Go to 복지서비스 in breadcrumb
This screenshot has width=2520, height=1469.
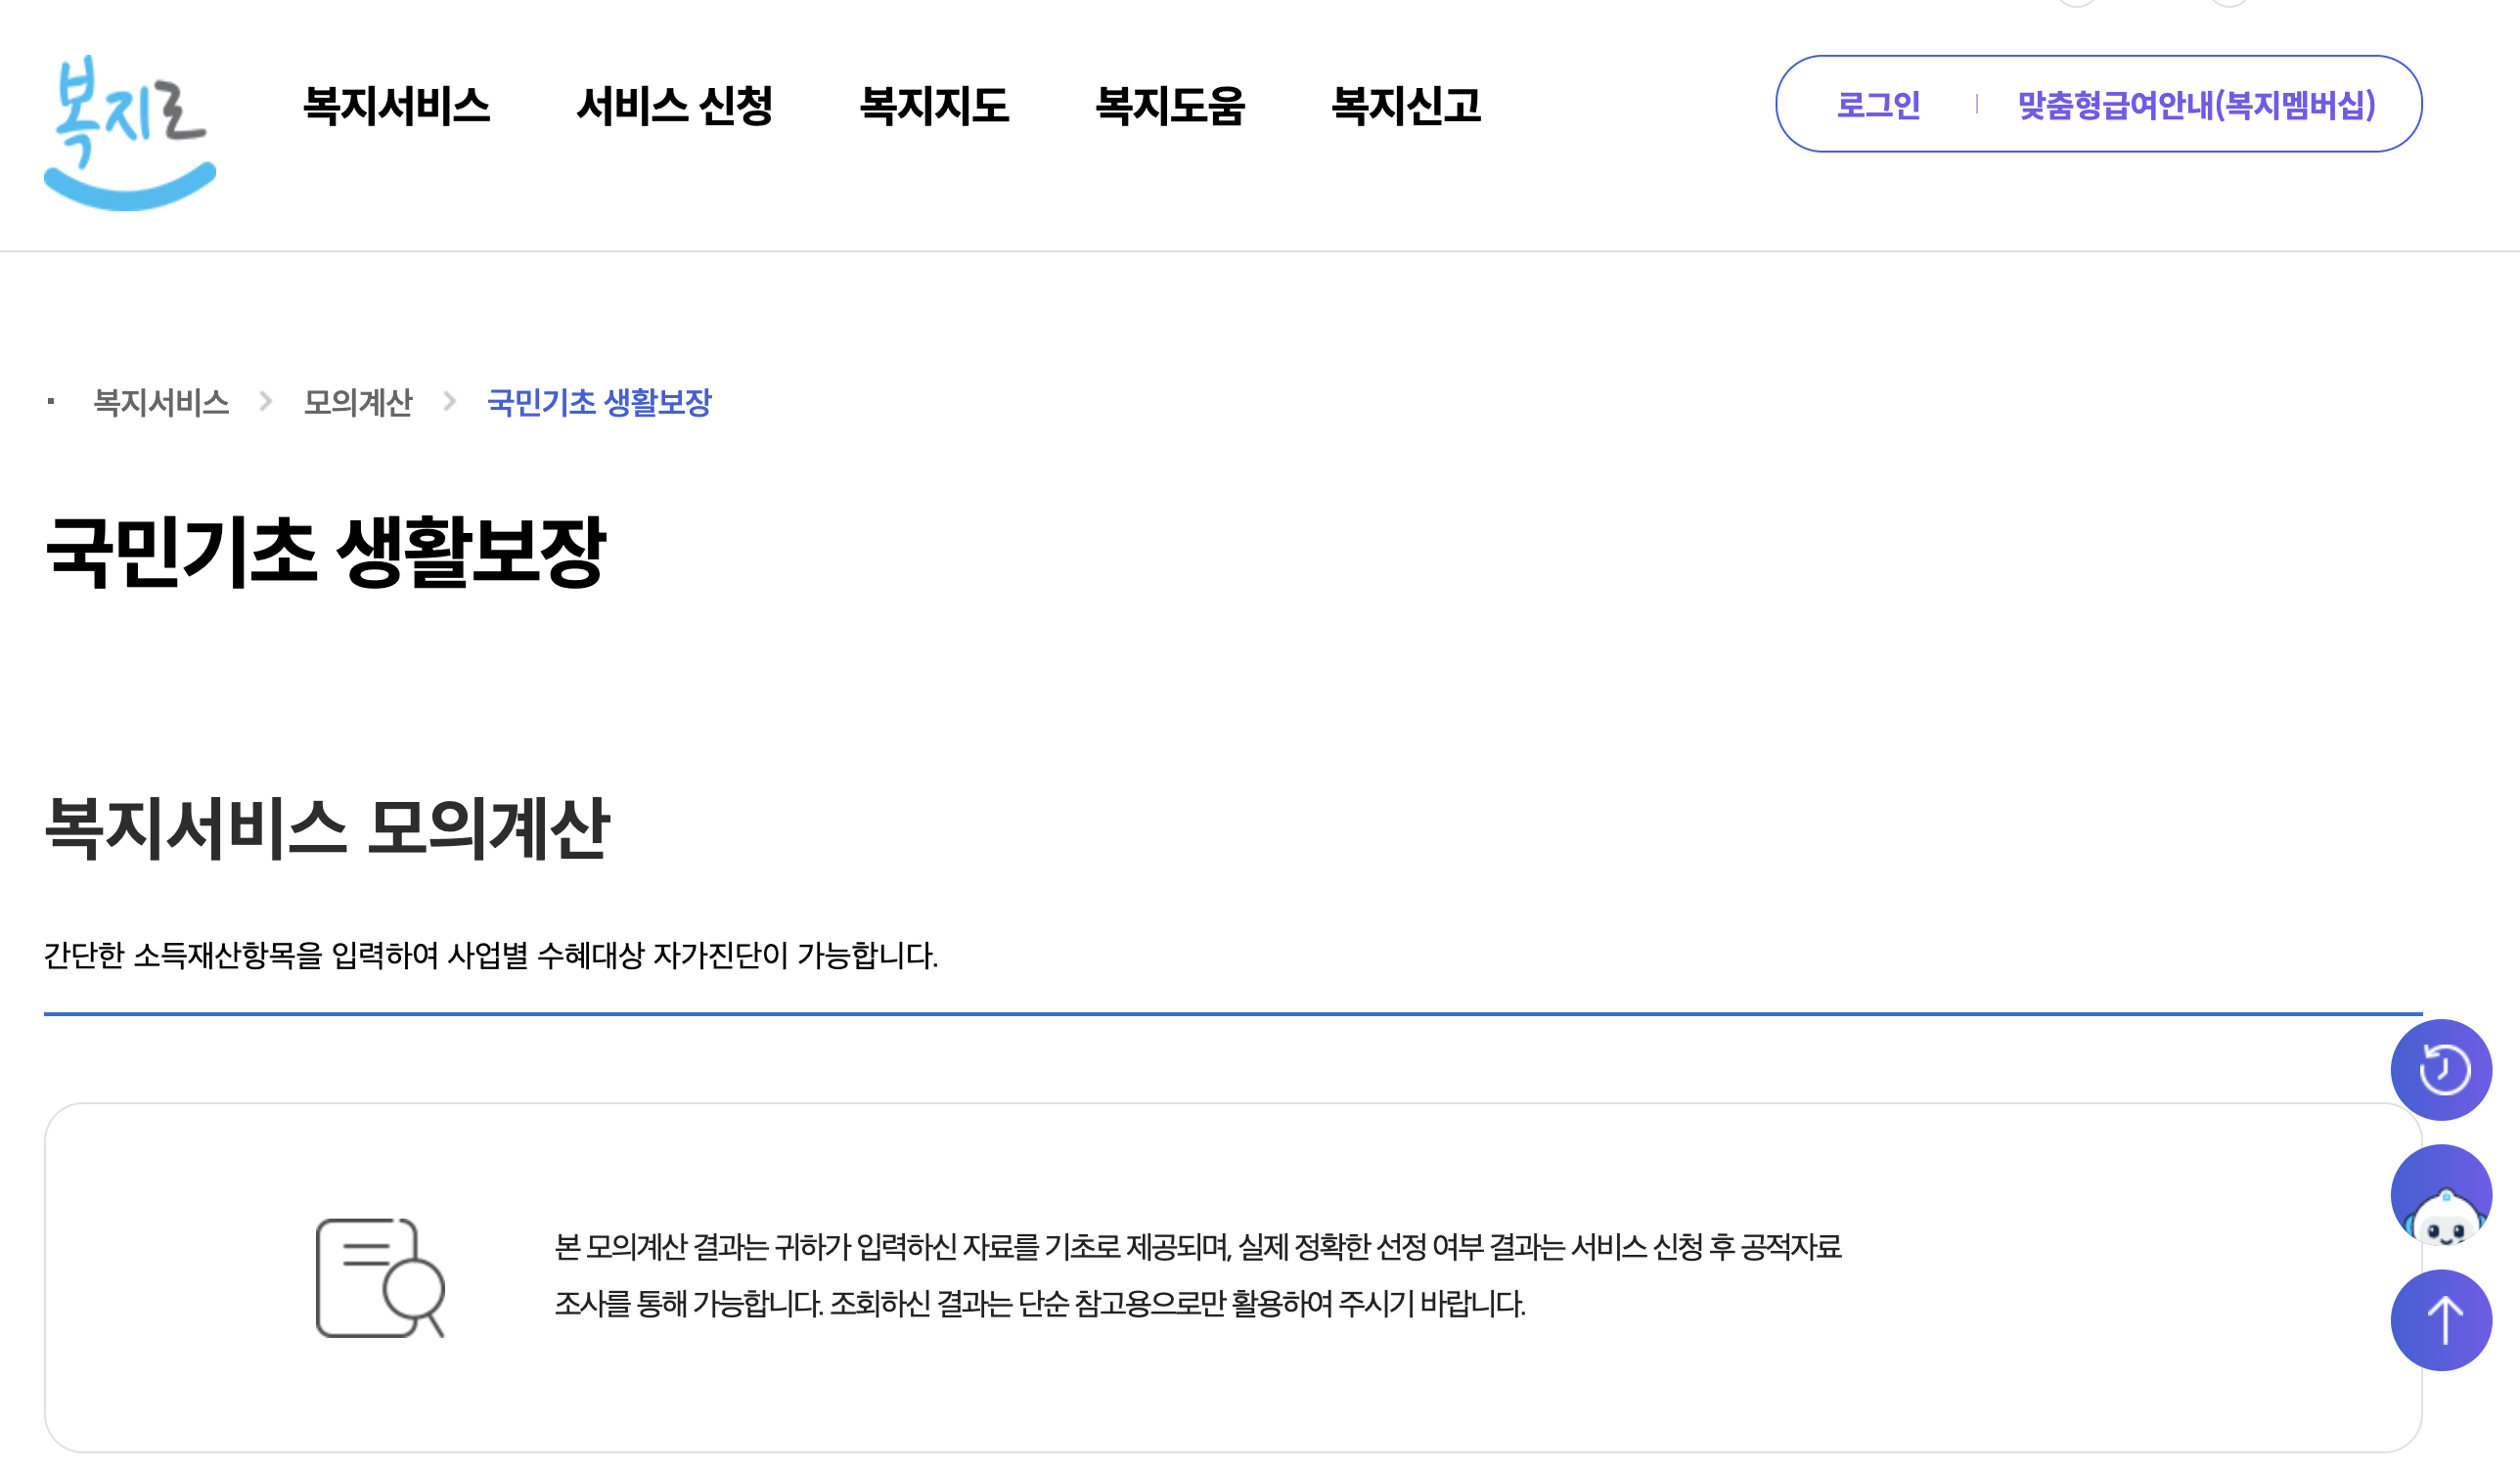(161, 402)
